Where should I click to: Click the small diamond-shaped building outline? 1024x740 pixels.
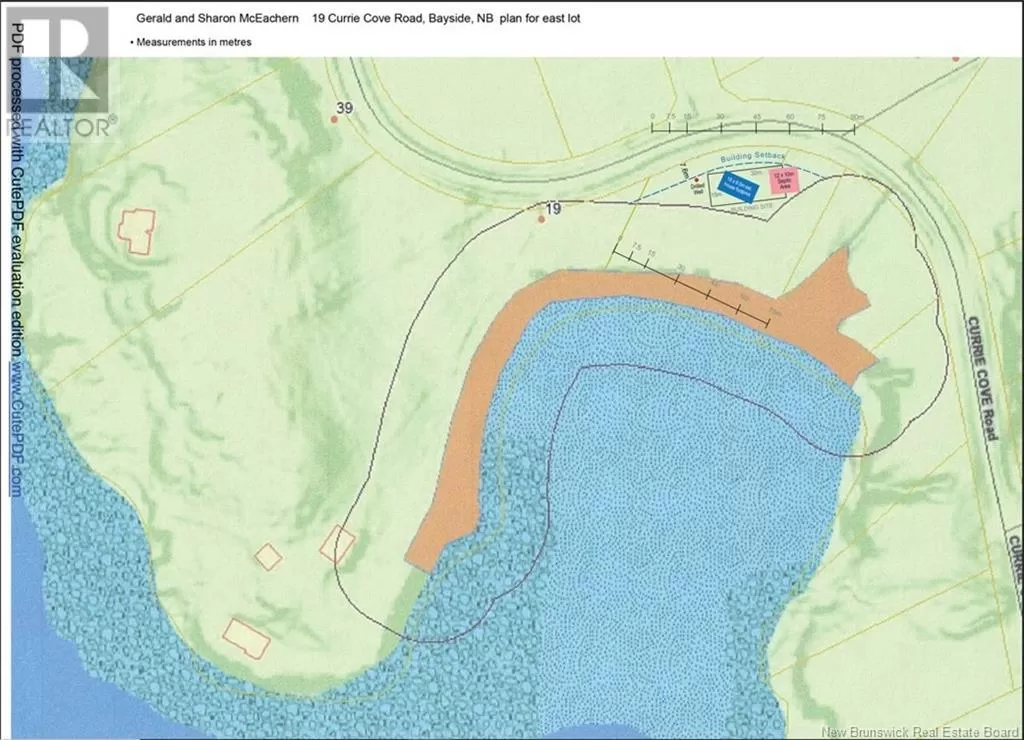[268, 557]
